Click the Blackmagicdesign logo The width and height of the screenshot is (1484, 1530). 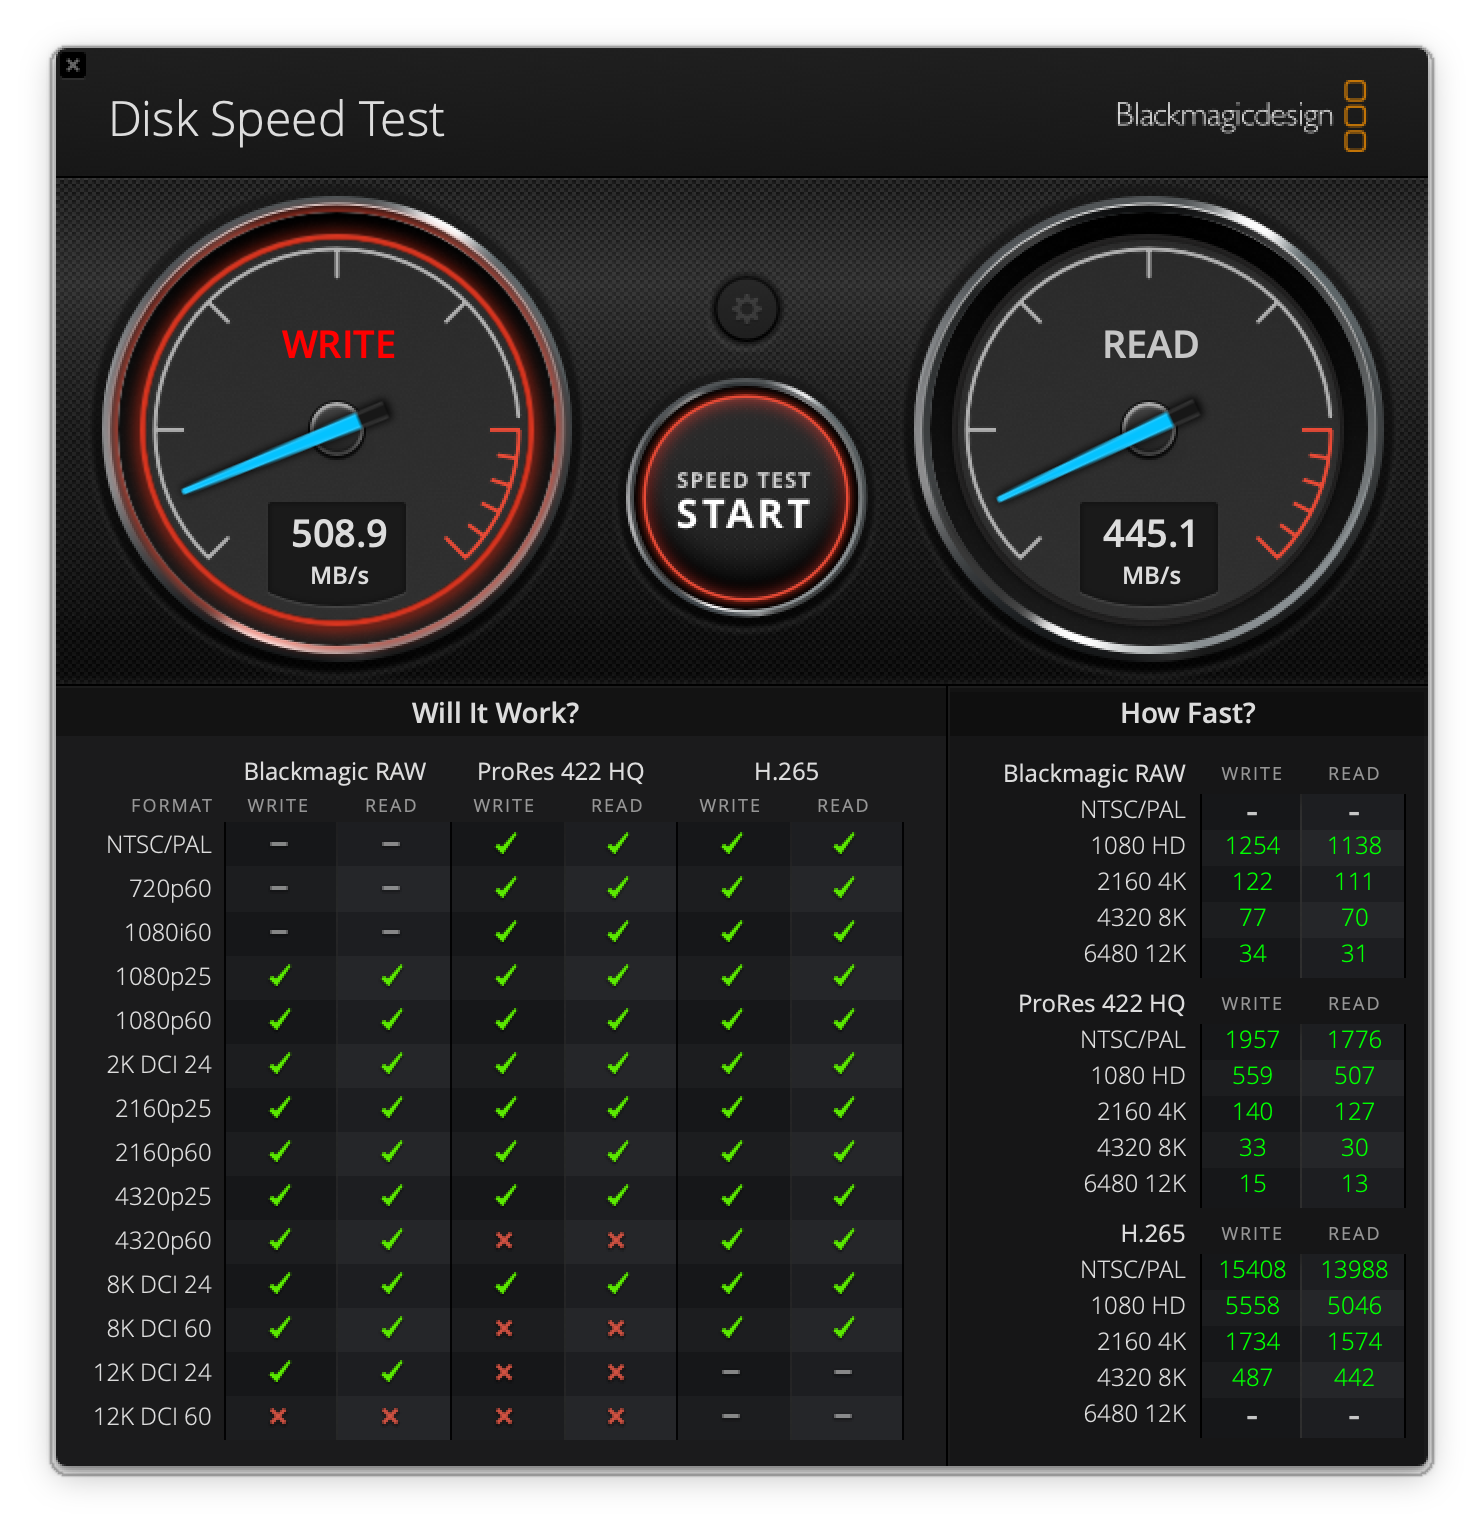[1225, 115]
